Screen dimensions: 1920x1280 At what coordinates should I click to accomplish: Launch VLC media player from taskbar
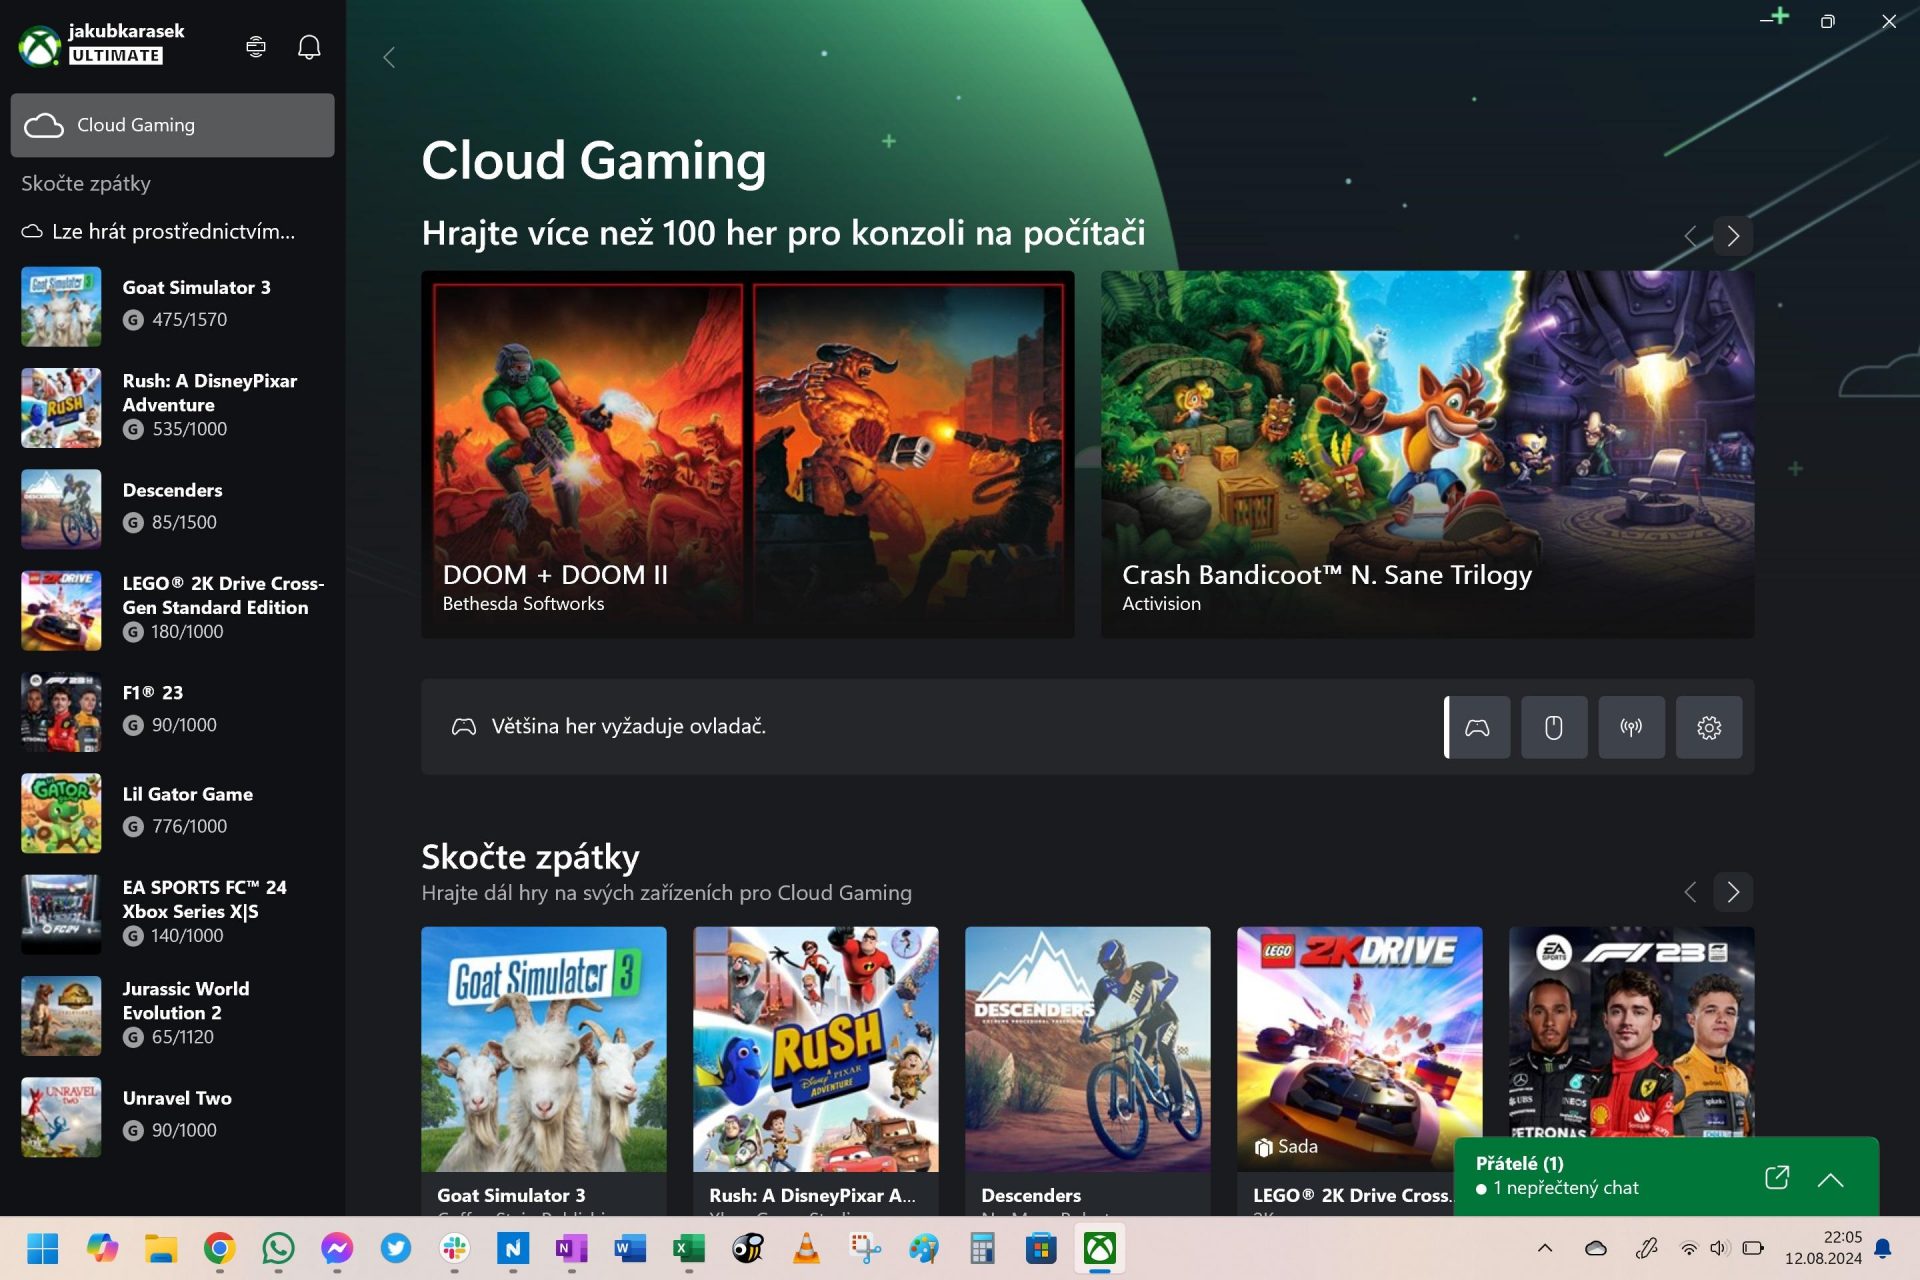click(x=806, y=1248)
